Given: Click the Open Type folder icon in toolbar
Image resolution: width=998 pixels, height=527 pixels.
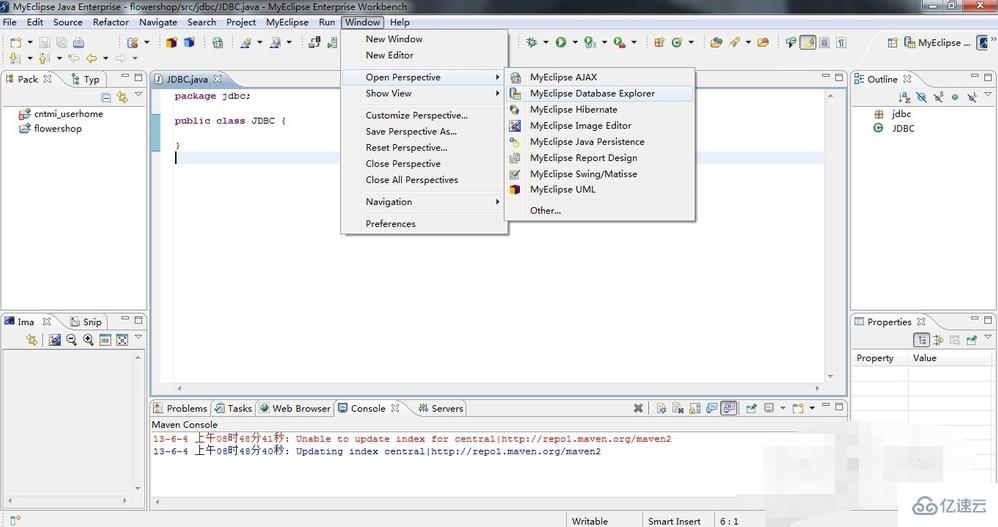Looking at the screenshot, I should pos(716,43).
